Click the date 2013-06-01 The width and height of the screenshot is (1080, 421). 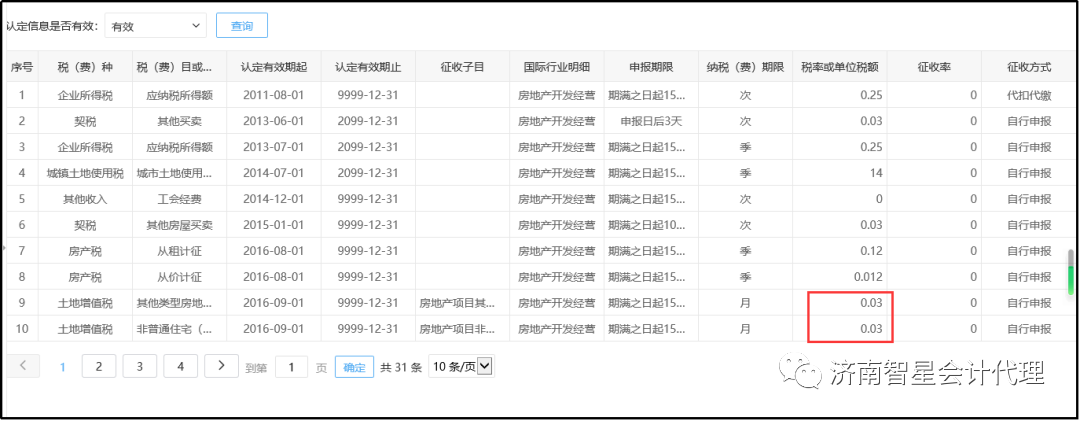click(x=273, y=121)
